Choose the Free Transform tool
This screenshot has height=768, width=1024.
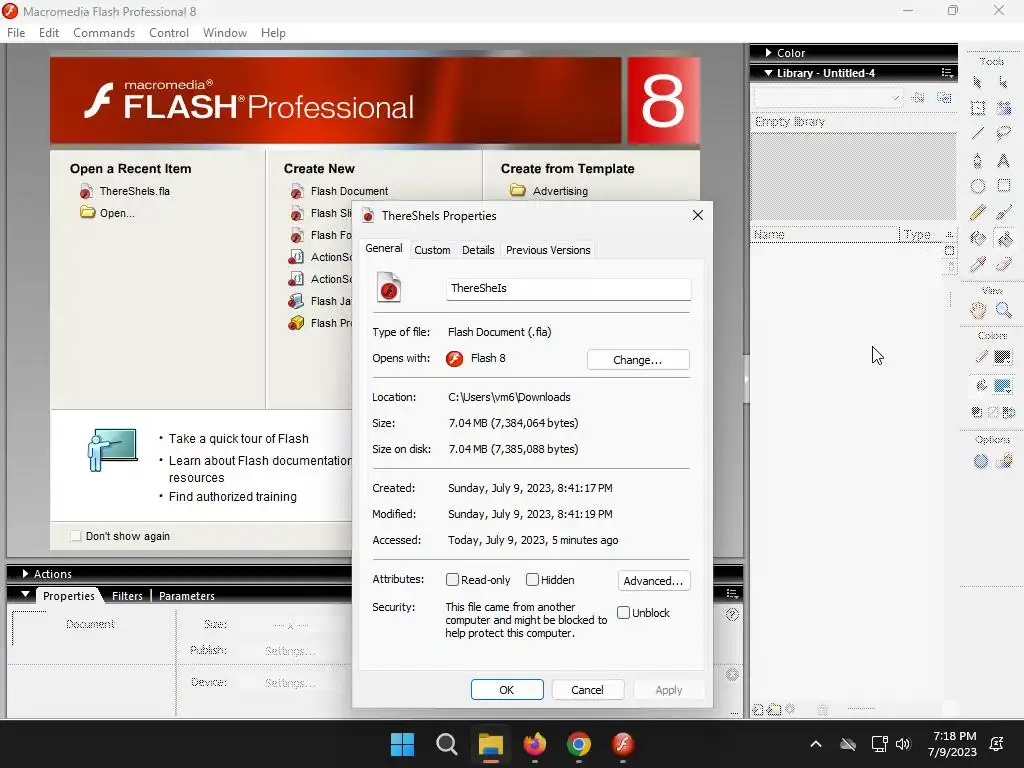click(x=978, y=108)
